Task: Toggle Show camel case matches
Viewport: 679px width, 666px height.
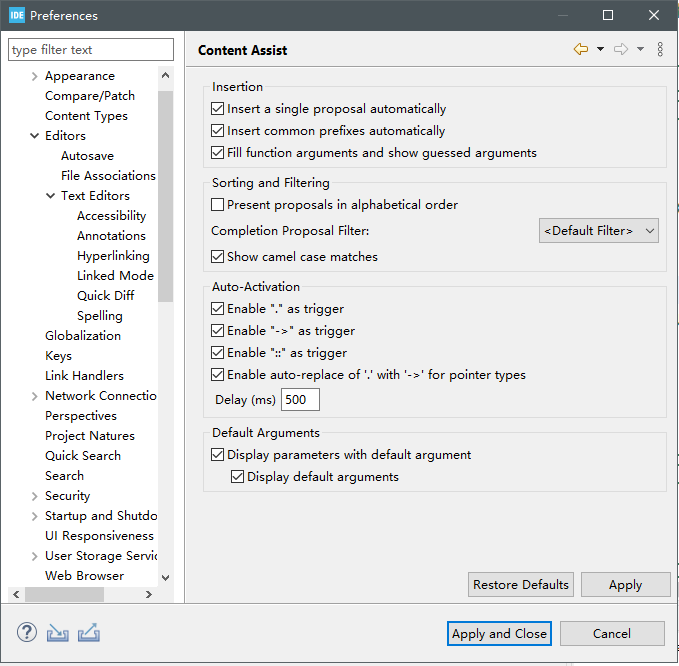Action: (x=217, y=256)
